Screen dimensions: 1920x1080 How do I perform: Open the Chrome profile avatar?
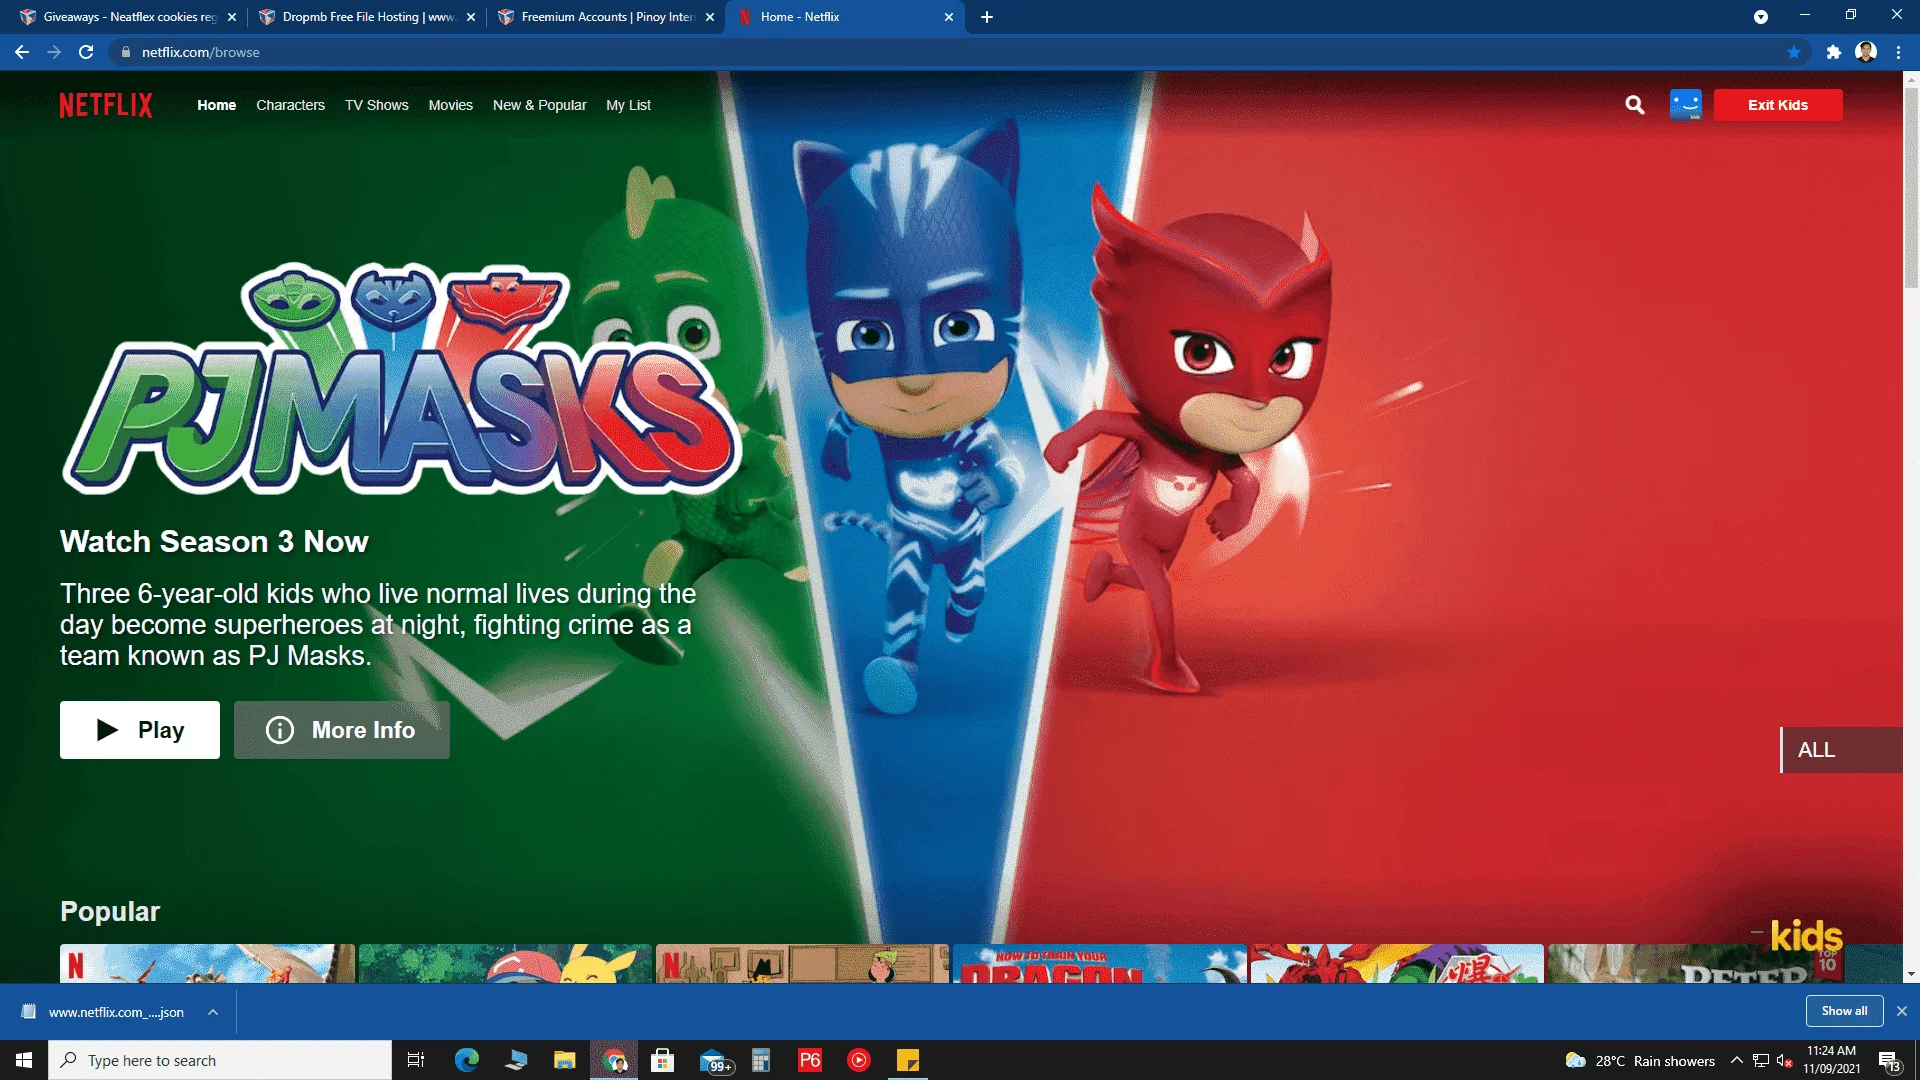[1866, 52]
